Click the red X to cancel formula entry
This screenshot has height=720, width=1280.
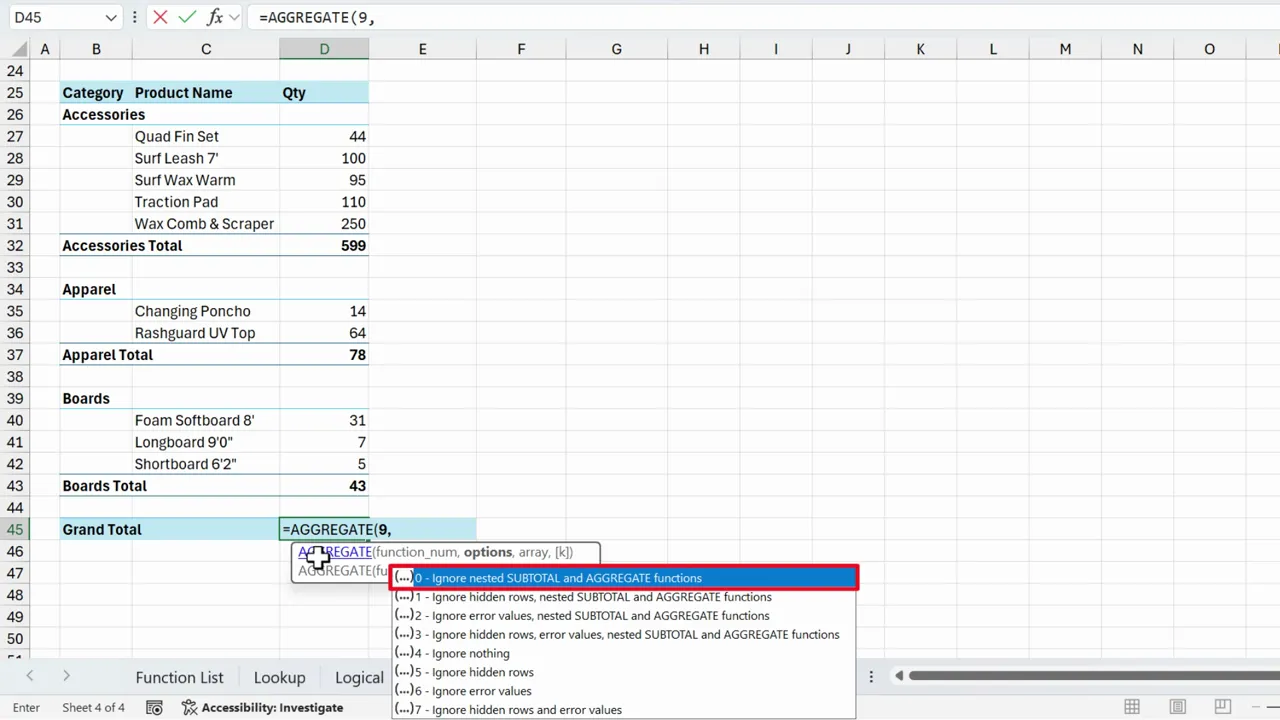[x=160, y=17]
